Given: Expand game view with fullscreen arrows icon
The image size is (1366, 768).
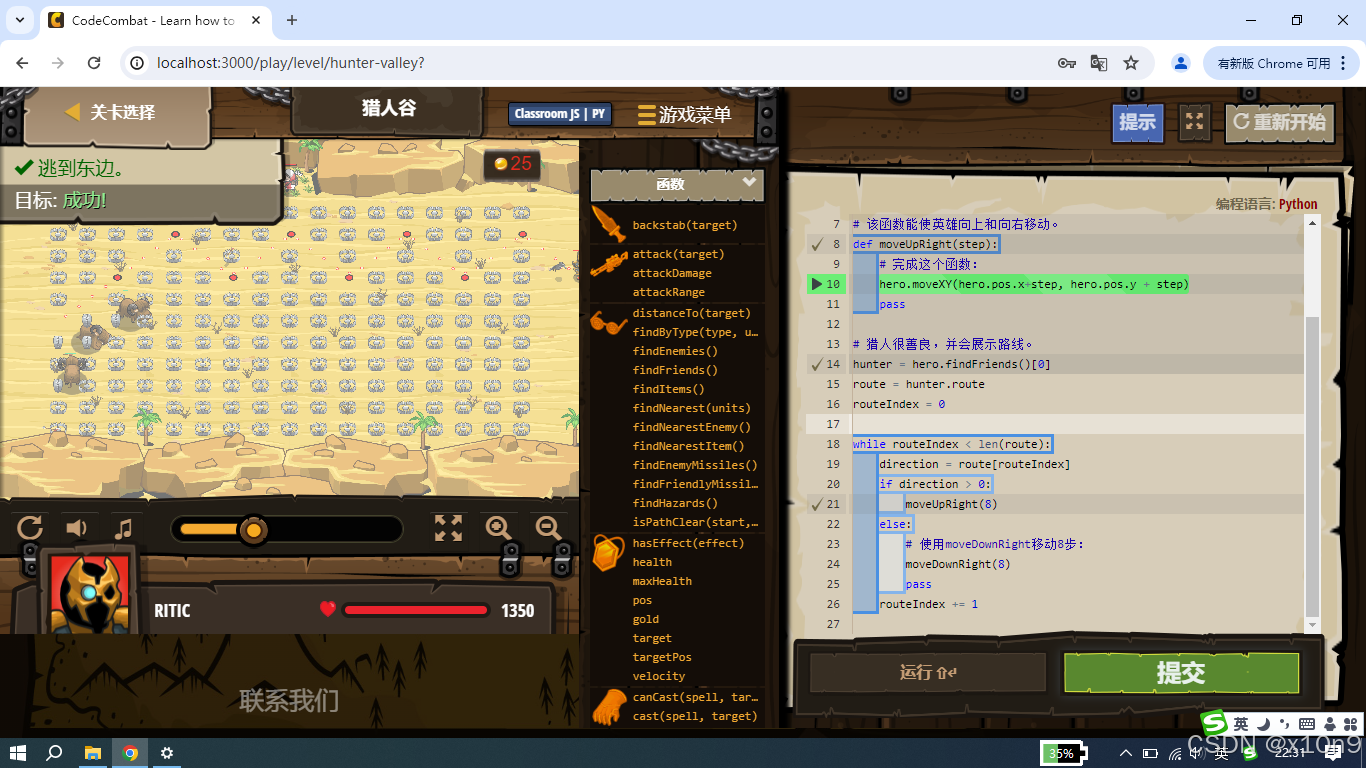Looking at the screenshot, I should (x=448, y=528).
